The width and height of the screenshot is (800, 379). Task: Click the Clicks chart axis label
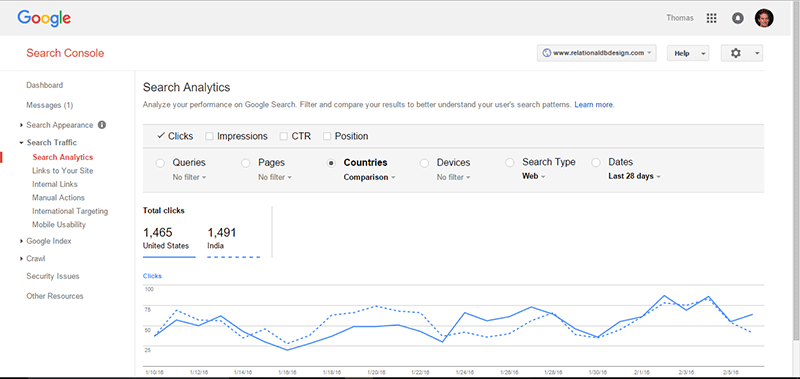[x=152, y=276]
